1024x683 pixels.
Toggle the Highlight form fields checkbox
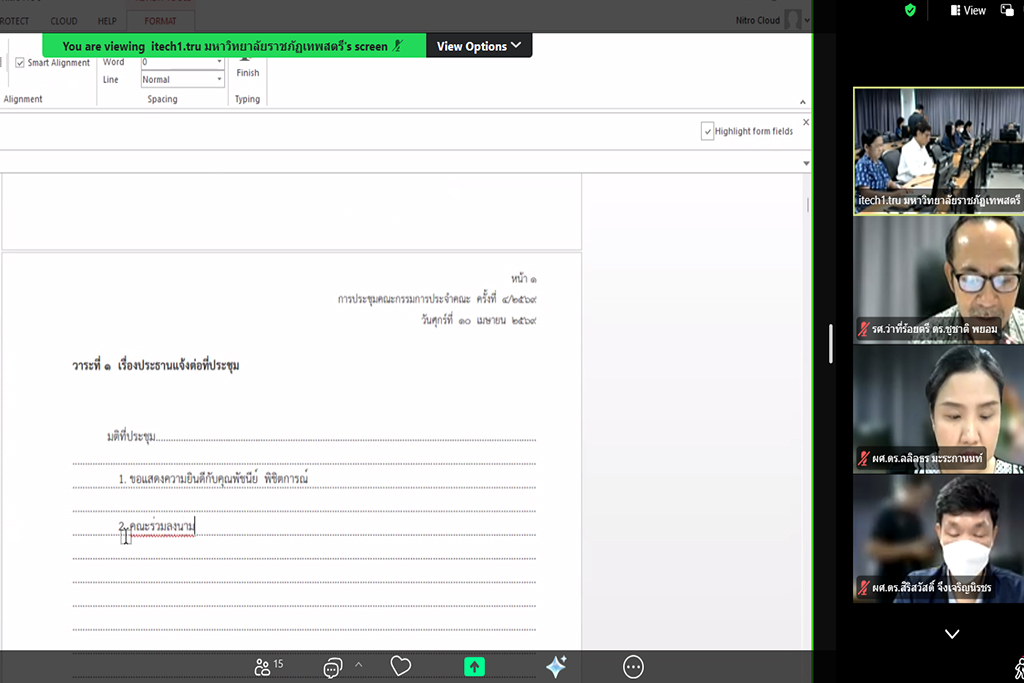coord(708,131)
